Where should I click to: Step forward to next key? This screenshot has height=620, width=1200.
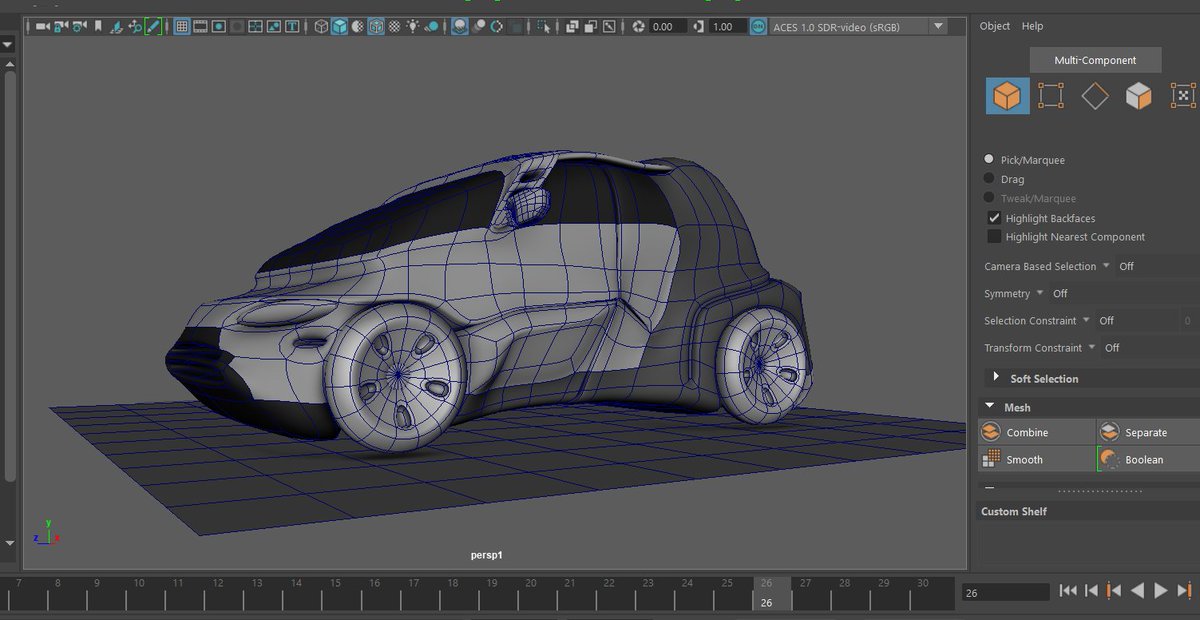1184,591
